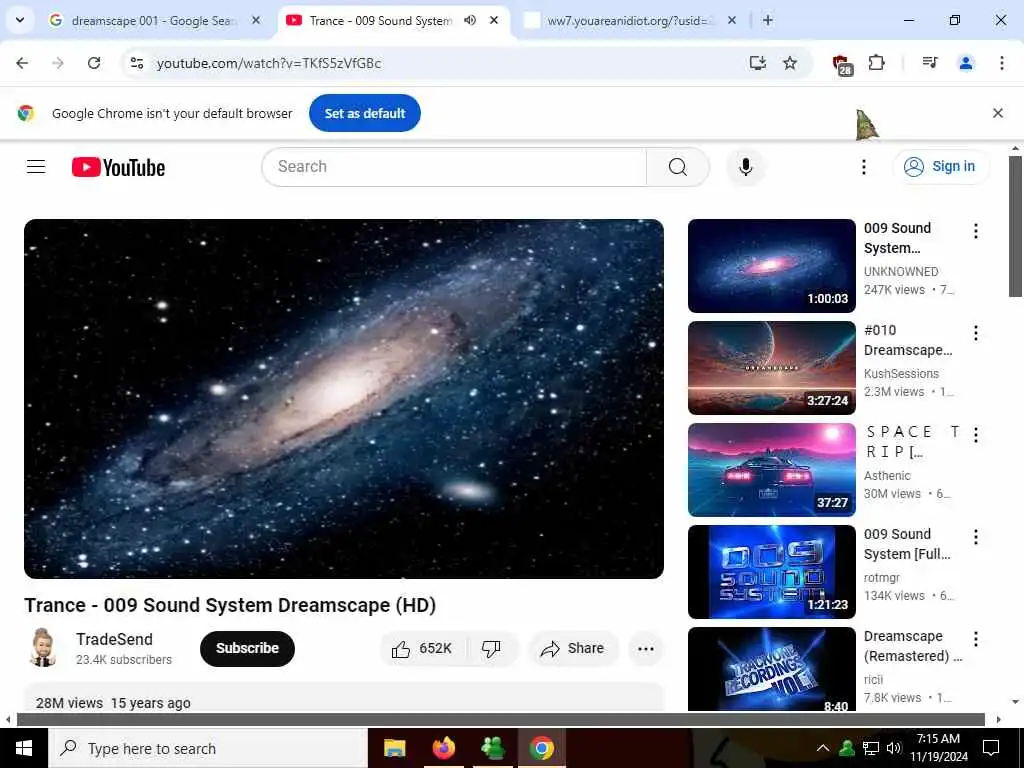Open Chrome's three-dot menu
This screenshot has width=1024, height=768.
[1002, 63]
